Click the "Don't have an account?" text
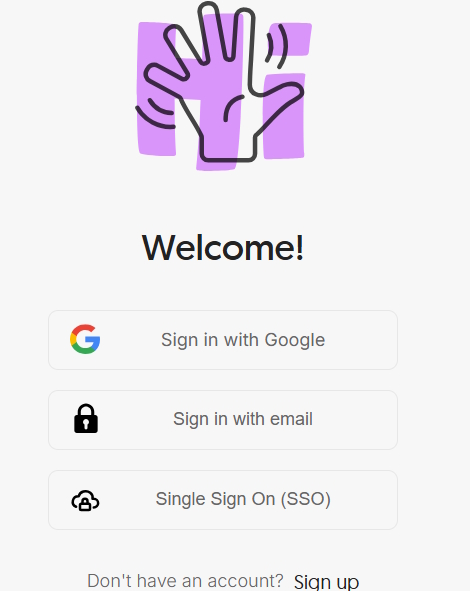The height and width of the screenshot is (591, 470). pos(185,581)
